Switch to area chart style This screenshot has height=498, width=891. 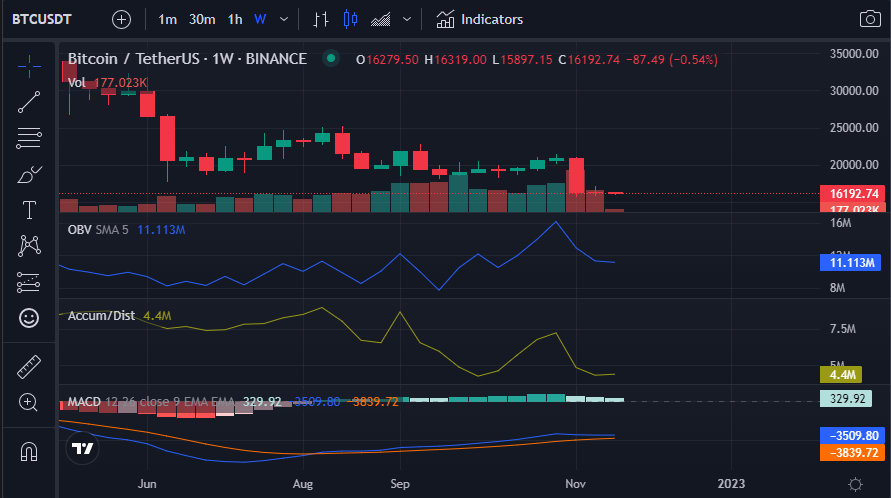(381, 20)
